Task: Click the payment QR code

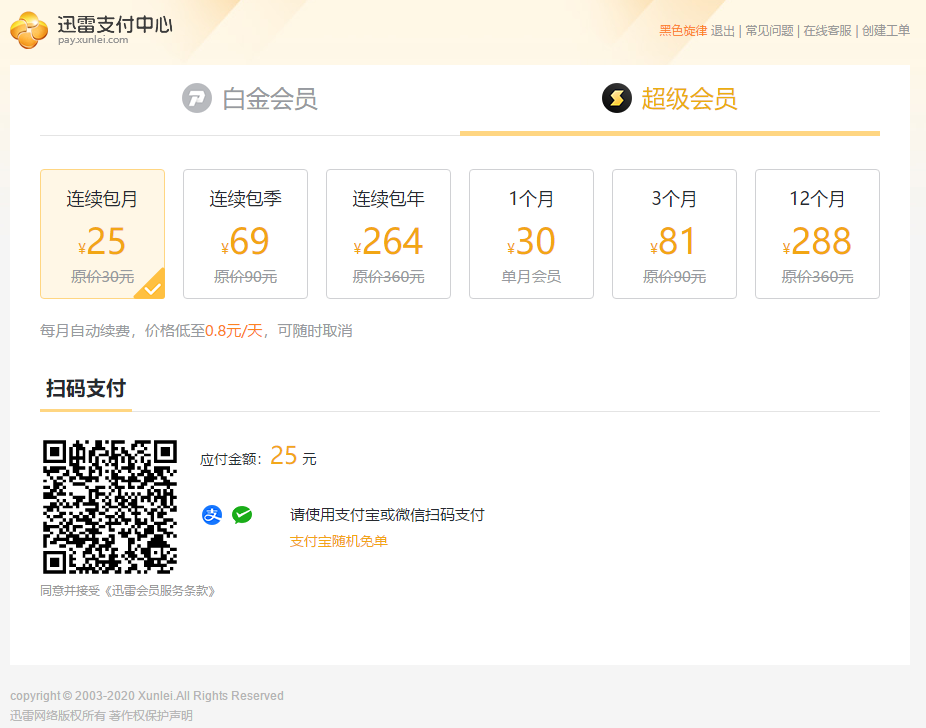Action: [110, 507]
